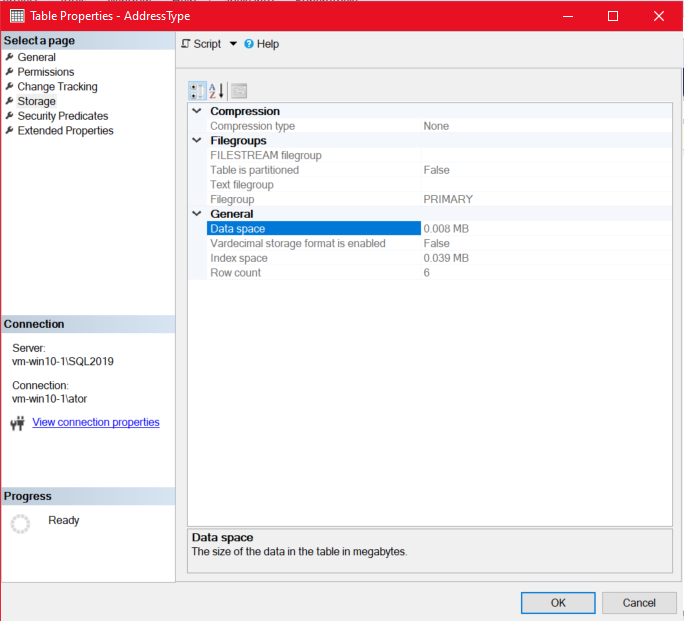684x621 pixels.
Task: Click the OK button
Action: click(x=558, y=603)
